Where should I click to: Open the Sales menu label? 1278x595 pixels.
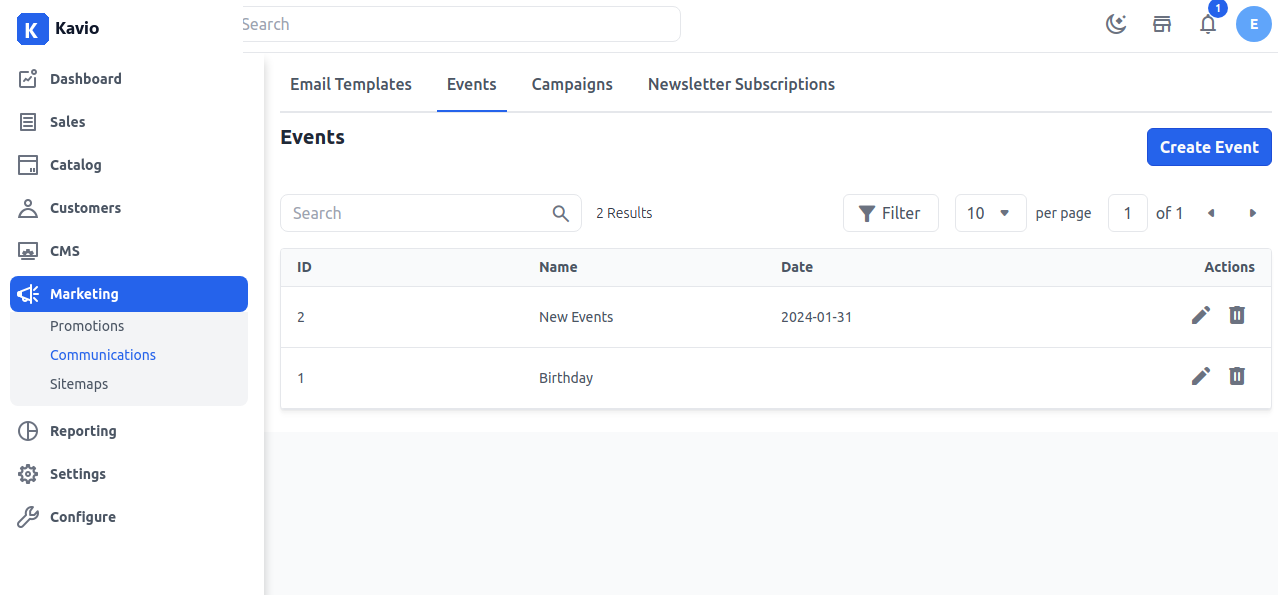[68, 122]
